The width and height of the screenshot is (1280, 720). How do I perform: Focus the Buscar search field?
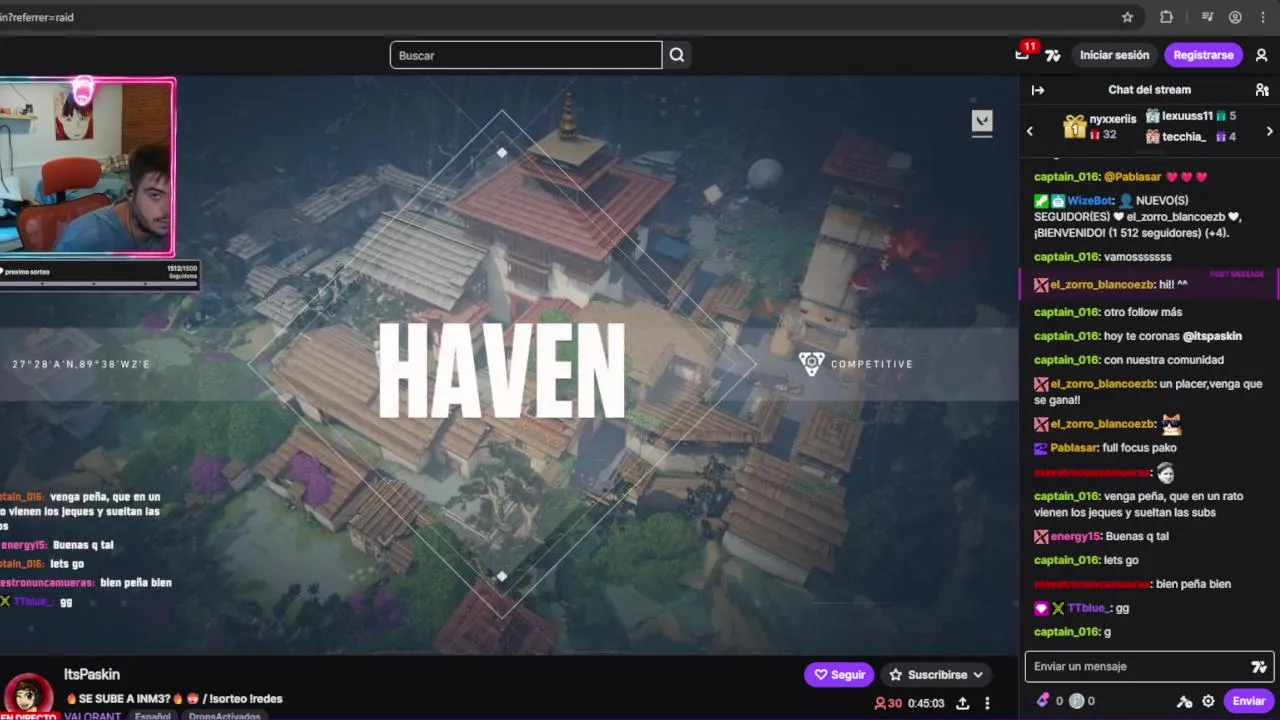tap(526, 55)
